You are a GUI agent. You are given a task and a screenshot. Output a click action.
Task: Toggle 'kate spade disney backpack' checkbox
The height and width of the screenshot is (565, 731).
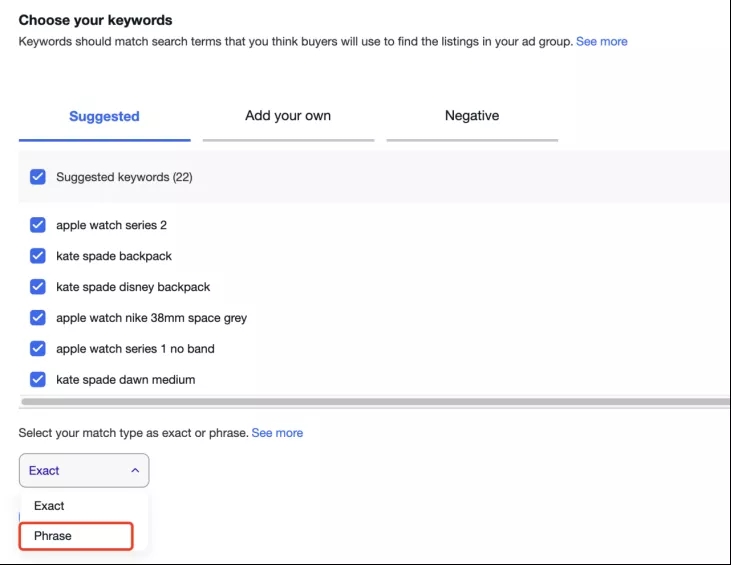[38, 287]
